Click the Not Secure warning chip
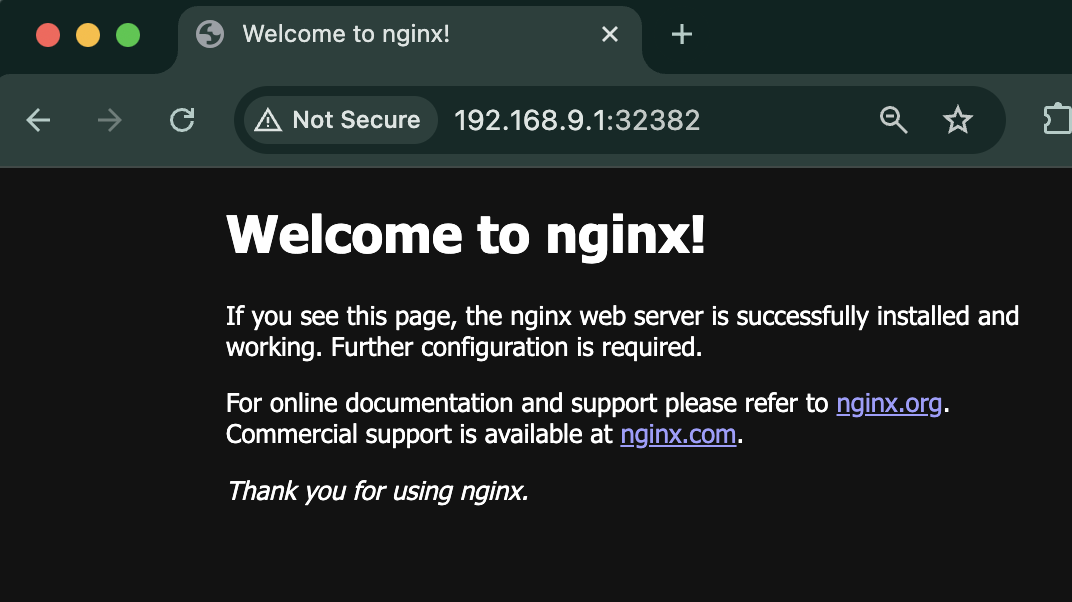Image resolution: width=1072 pixels, height=602 pixels. pos(340,120)
